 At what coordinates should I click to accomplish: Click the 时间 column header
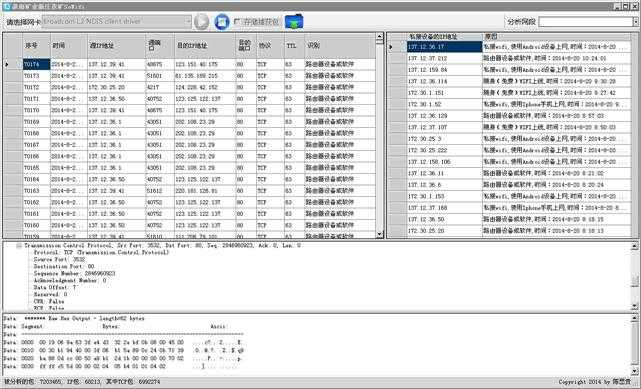69,45
